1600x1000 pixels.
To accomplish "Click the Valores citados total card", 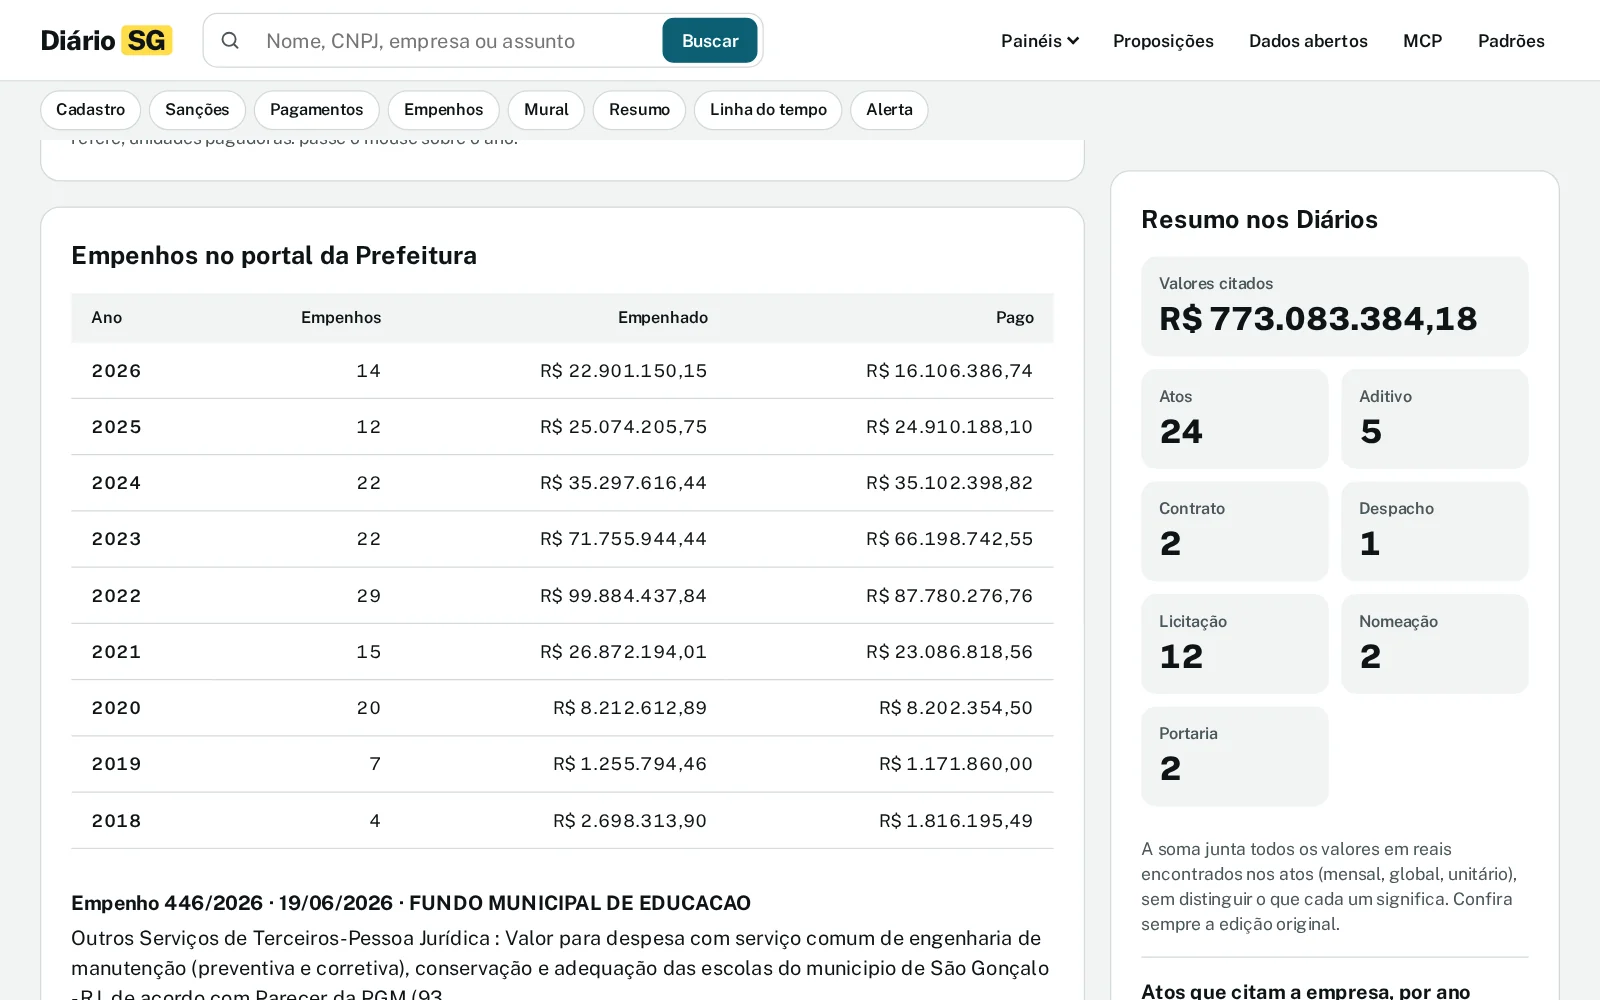I will 1335,306.
